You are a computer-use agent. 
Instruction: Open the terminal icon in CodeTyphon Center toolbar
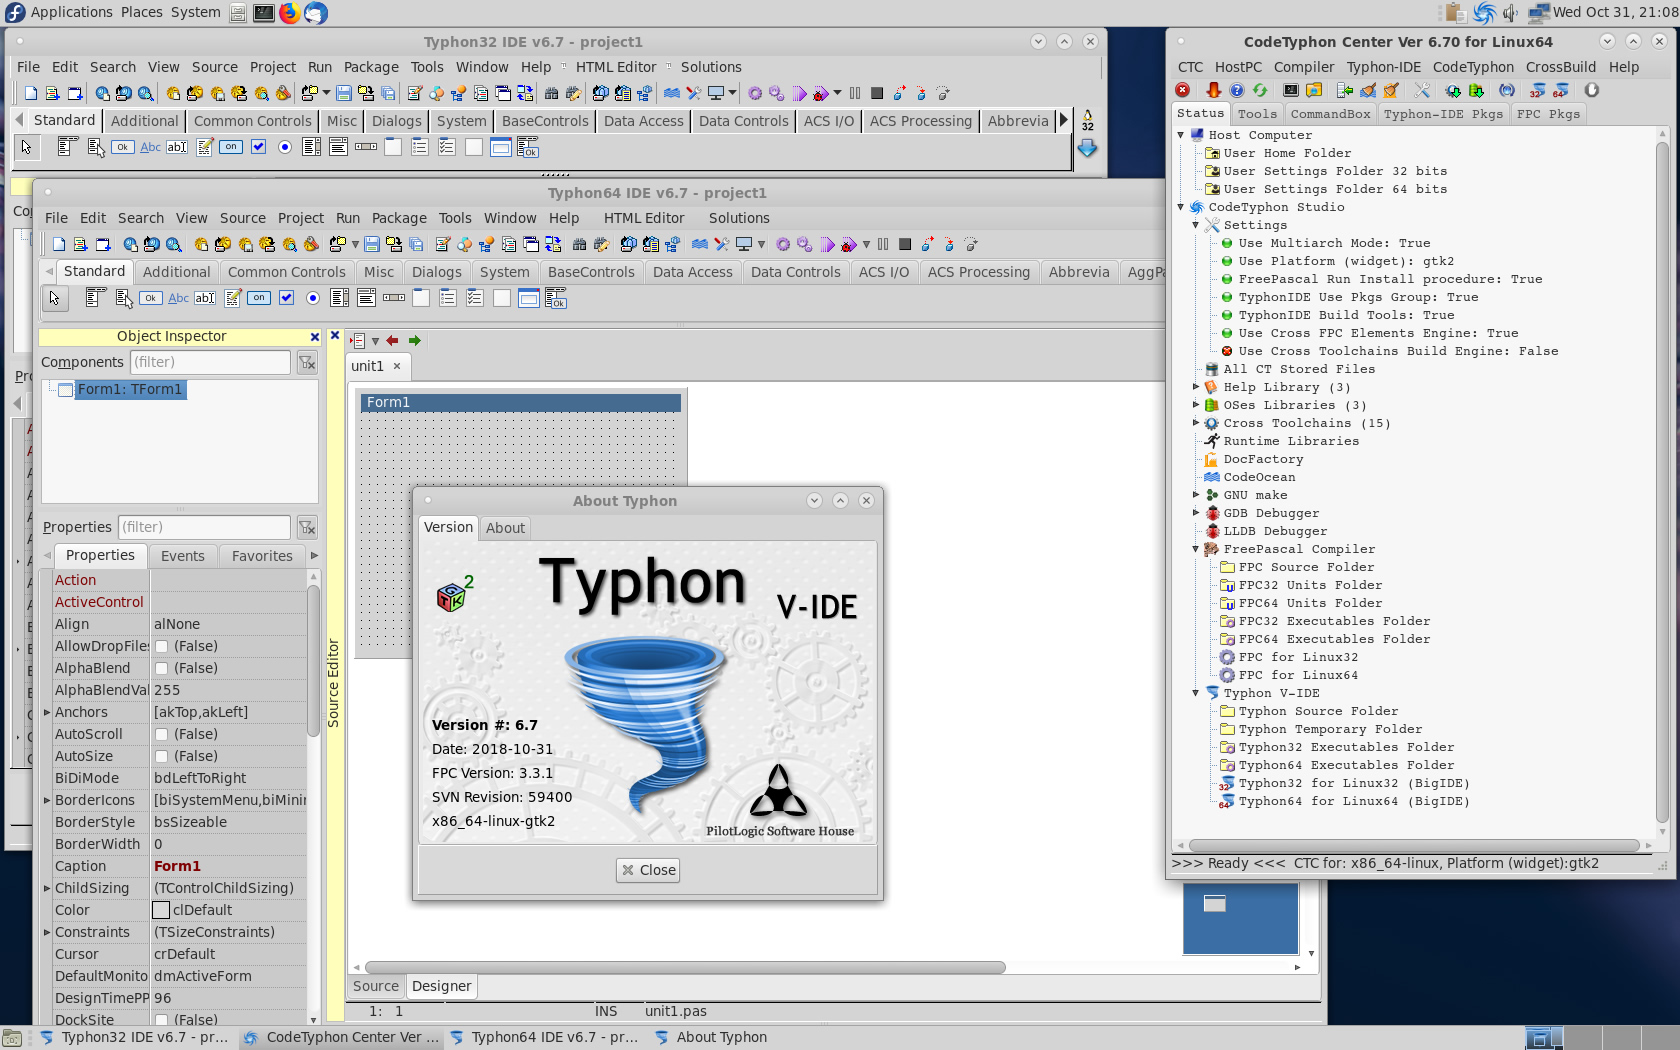click(x=1291, y=90)
